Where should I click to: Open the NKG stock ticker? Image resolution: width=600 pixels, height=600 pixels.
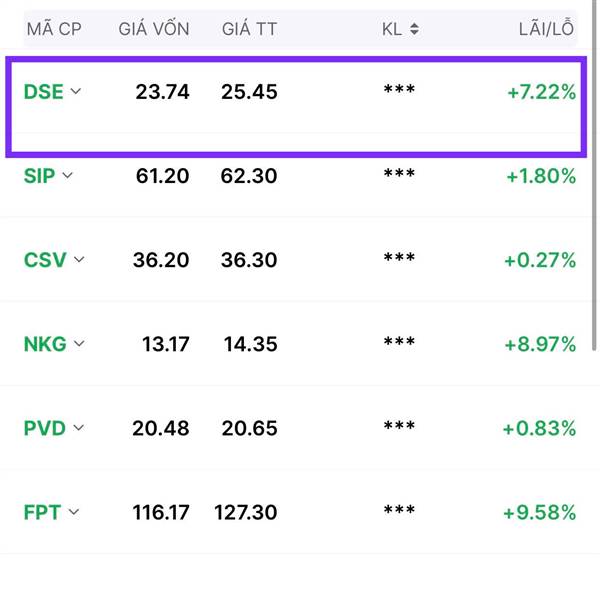(45, 344)
